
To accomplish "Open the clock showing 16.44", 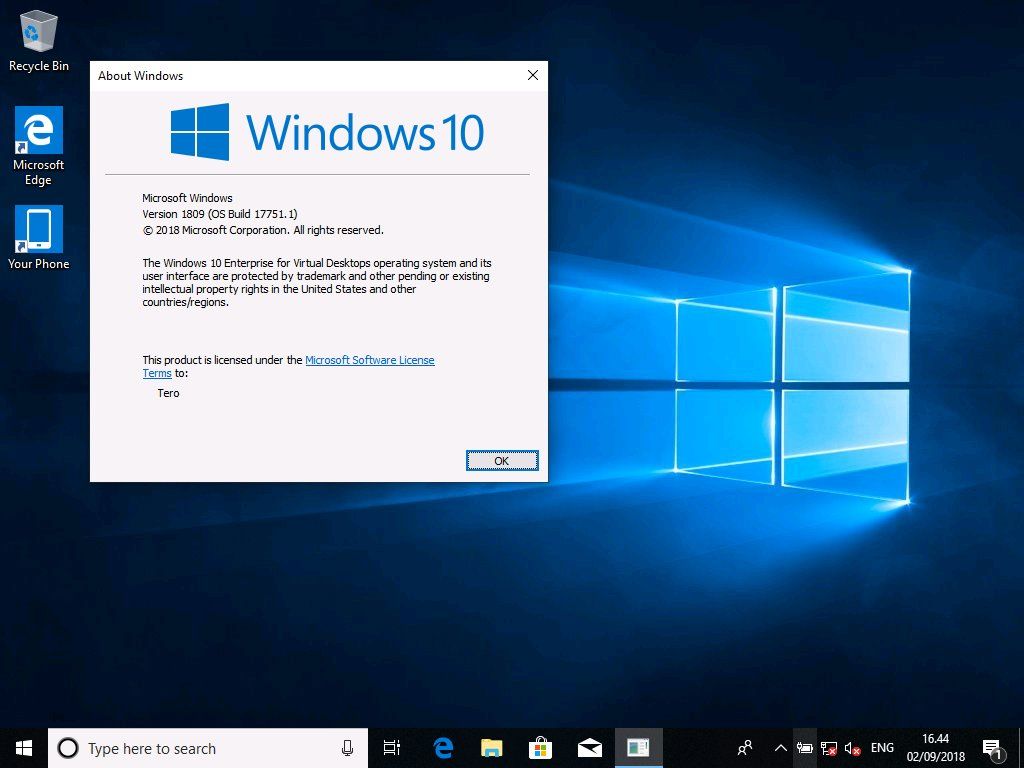I will coord(936,748).
